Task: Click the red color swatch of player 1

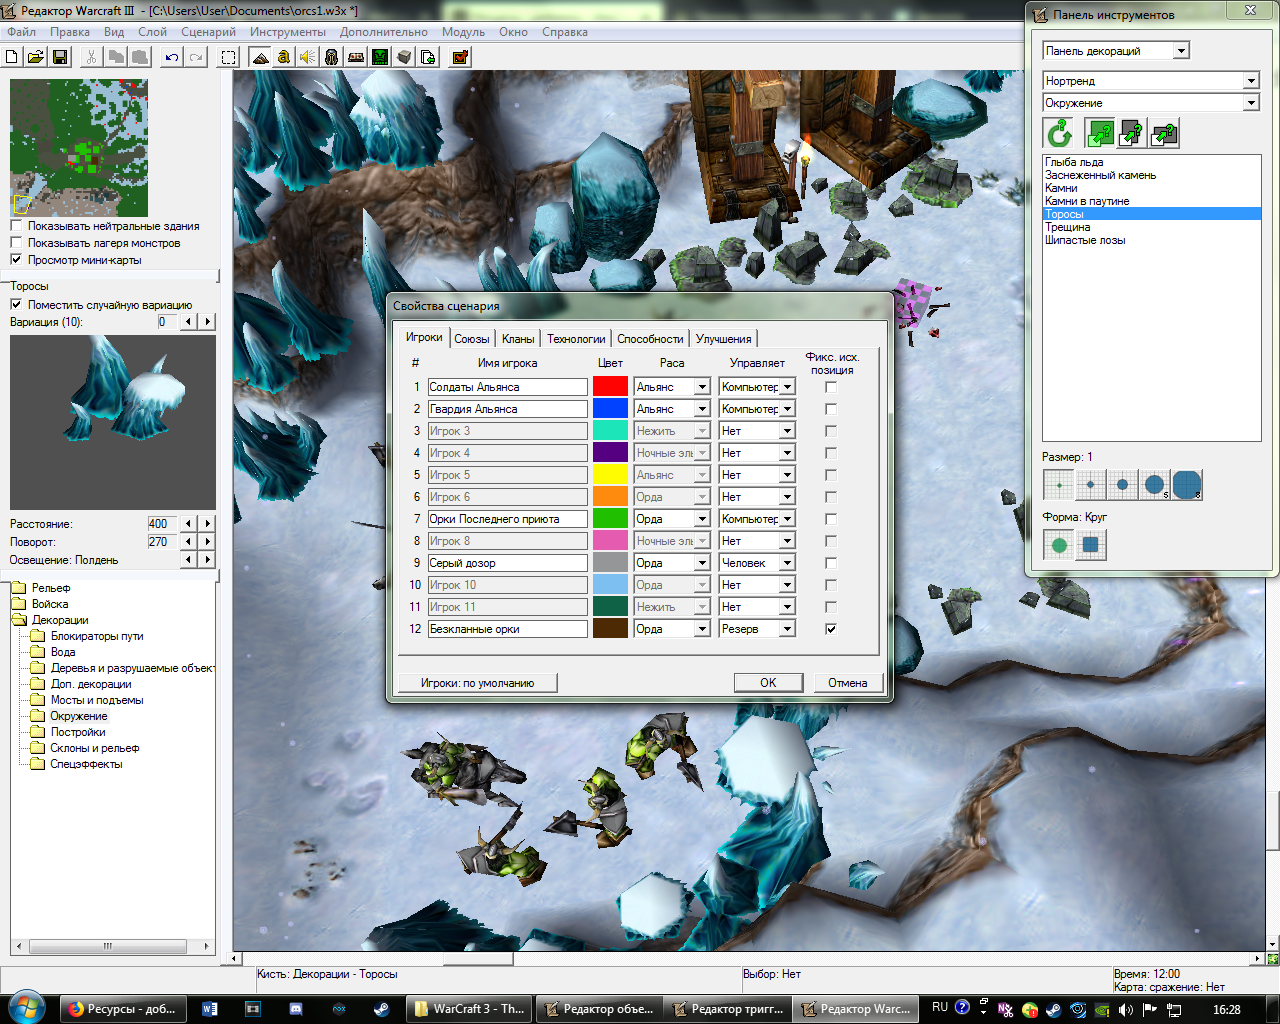Action: (610, 387)
